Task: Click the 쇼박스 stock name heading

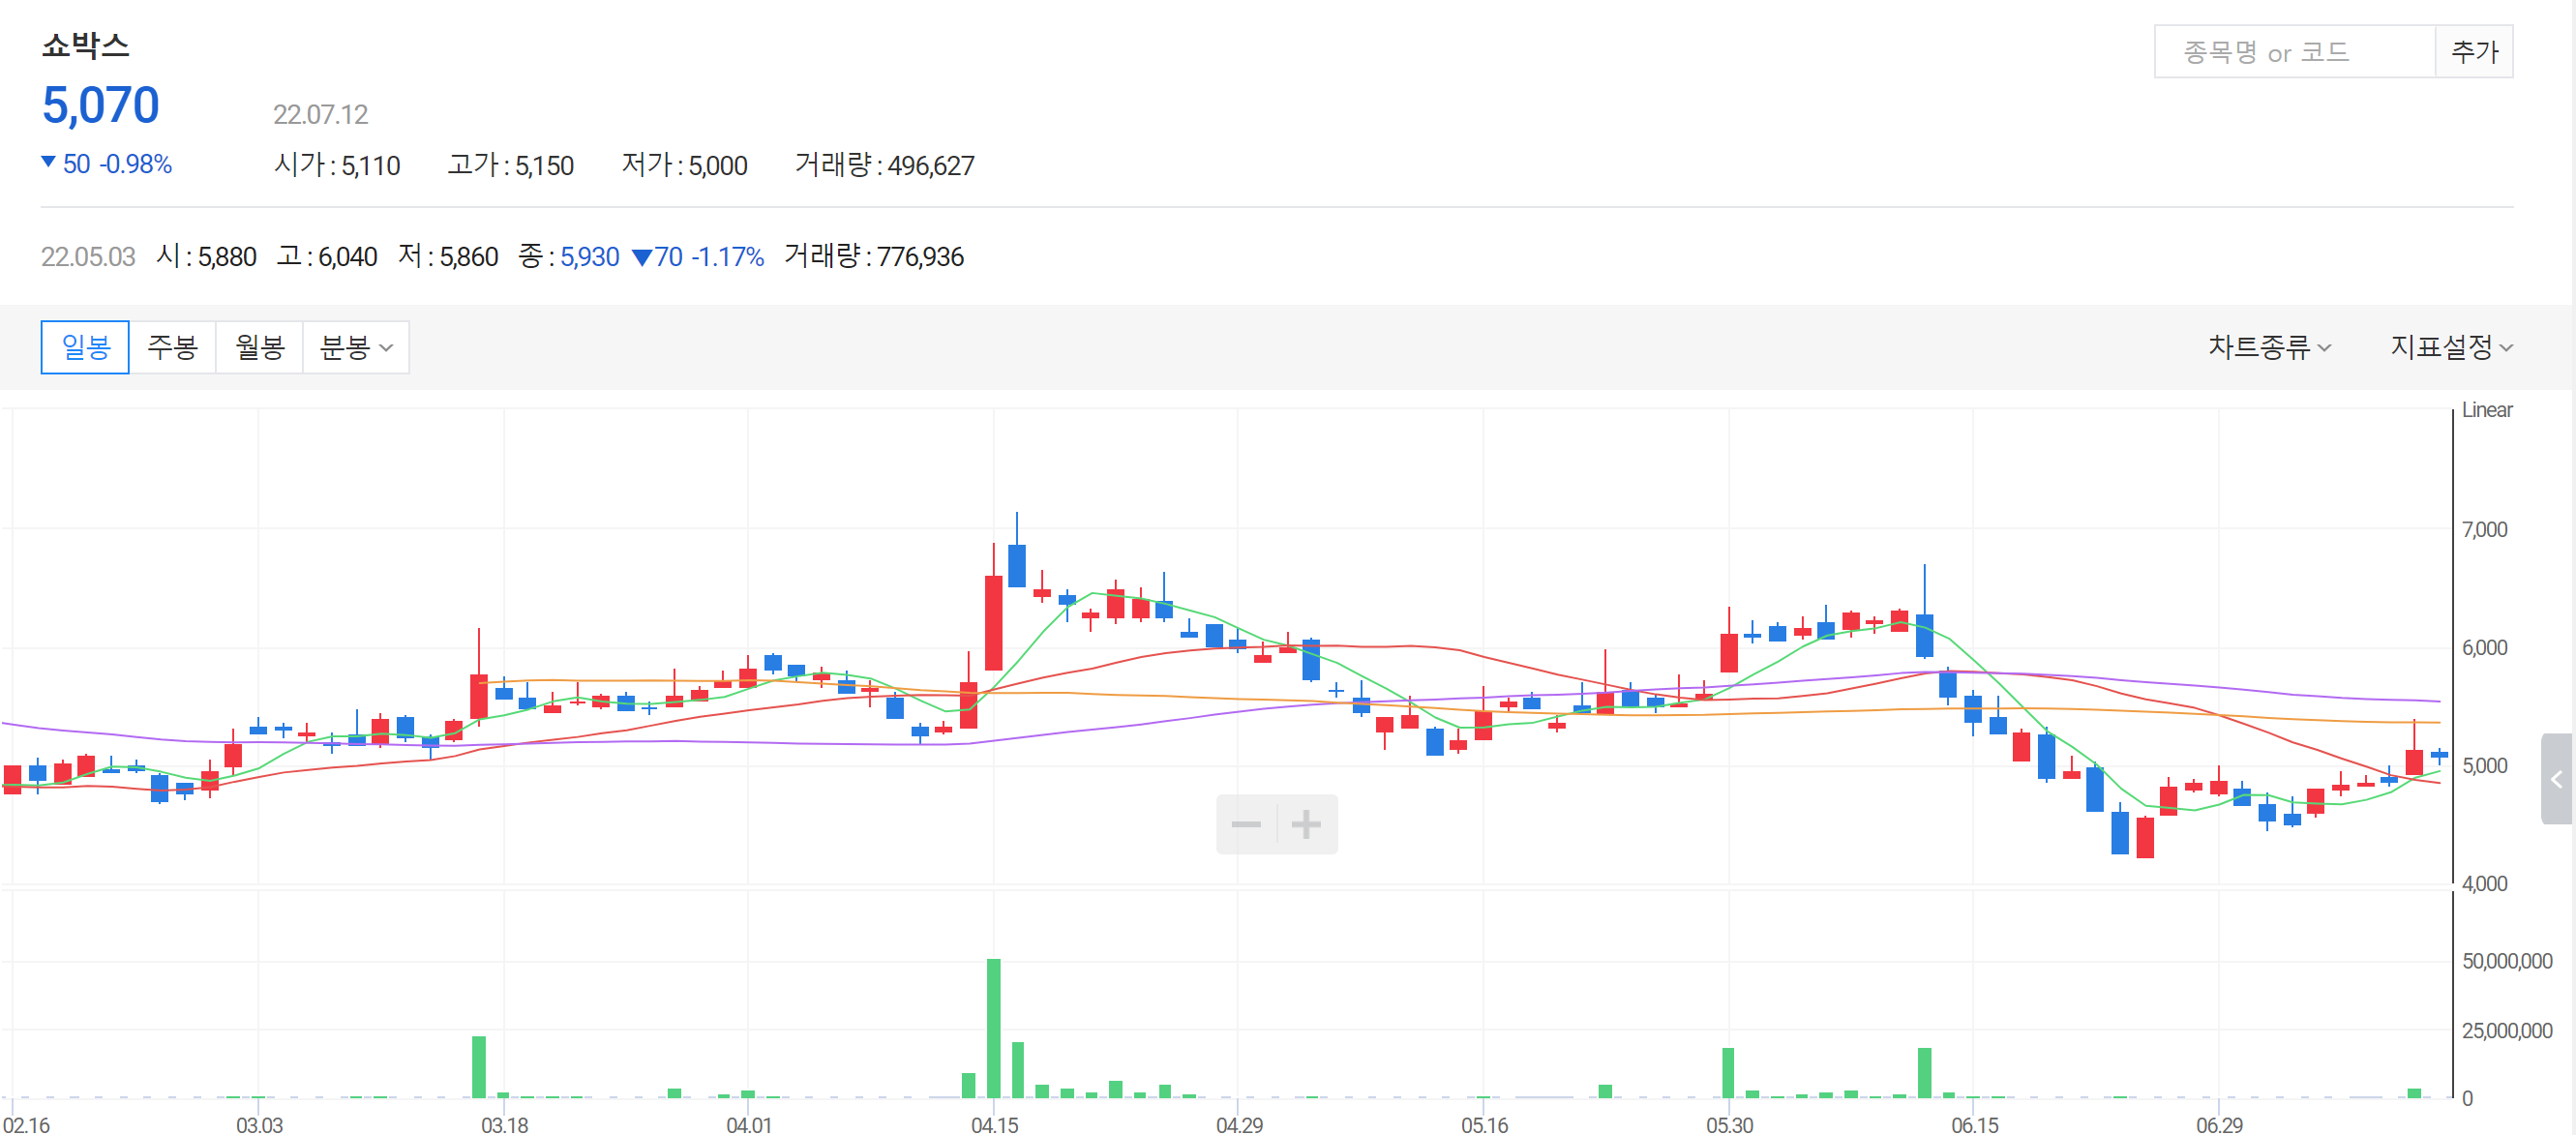Action: (x=86, y=45)
